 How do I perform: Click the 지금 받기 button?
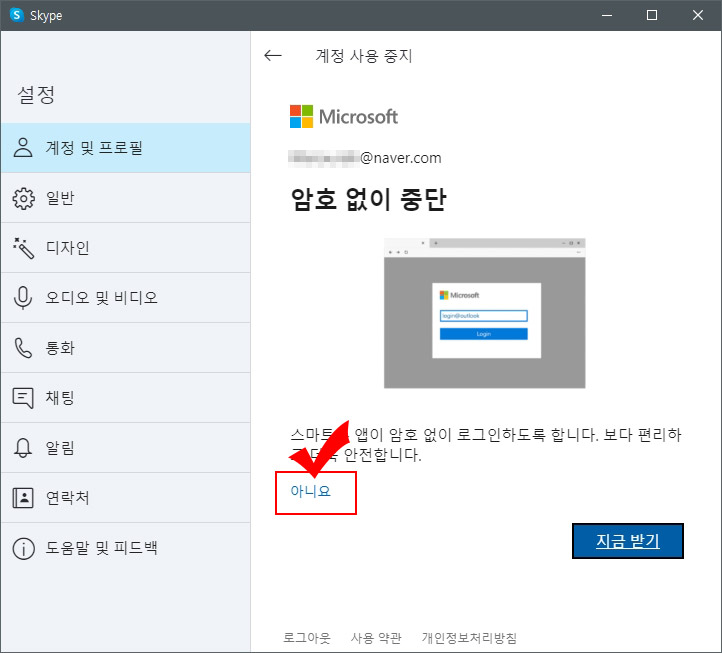(628, 541)
